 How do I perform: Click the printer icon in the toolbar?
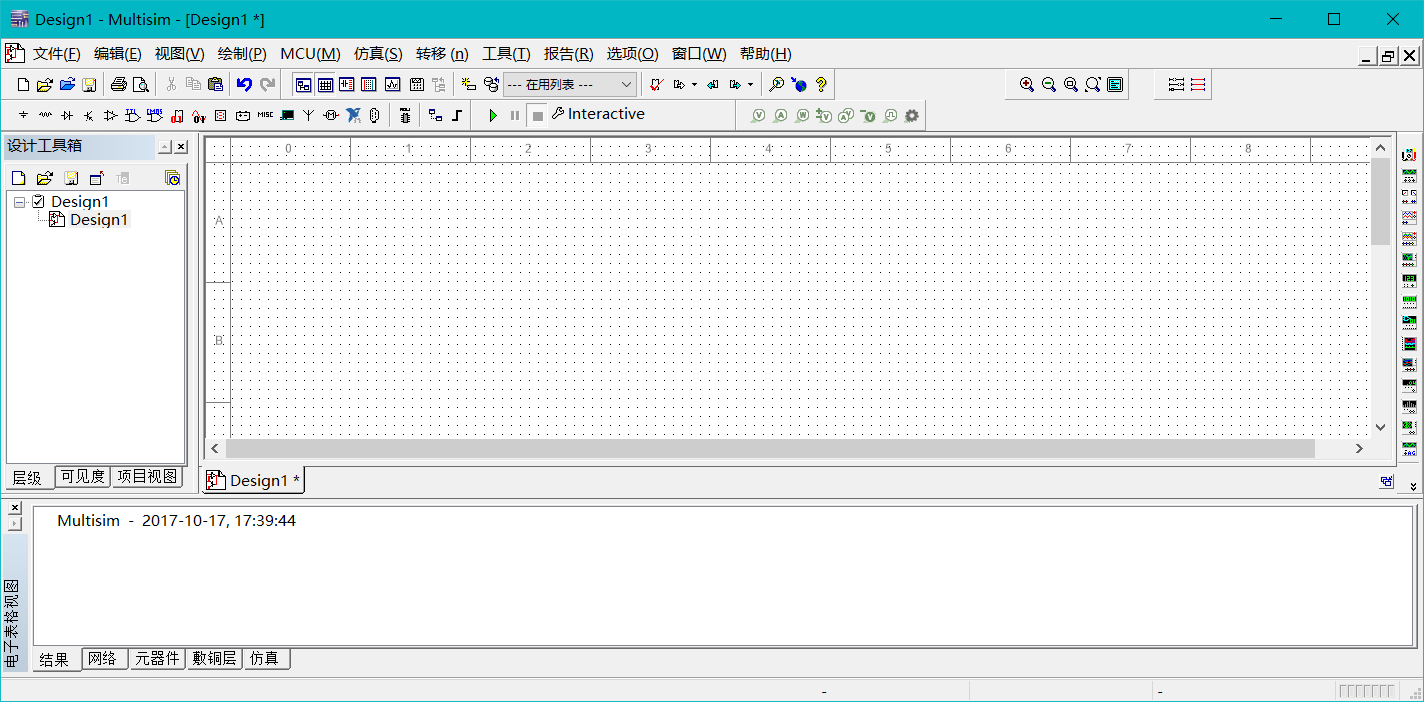118,85
